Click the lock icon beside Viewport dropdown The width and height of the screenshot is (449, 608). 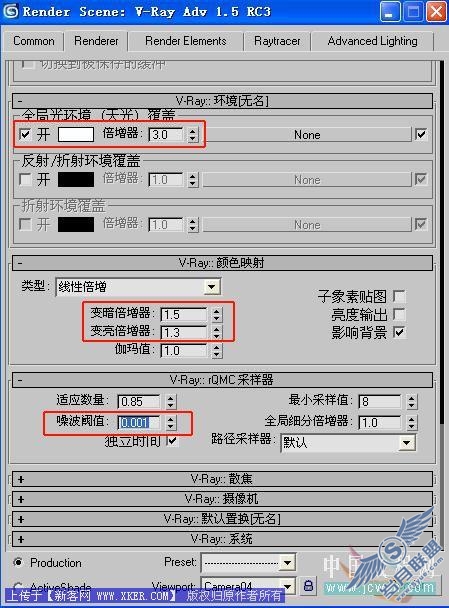(x=308, y=585)
